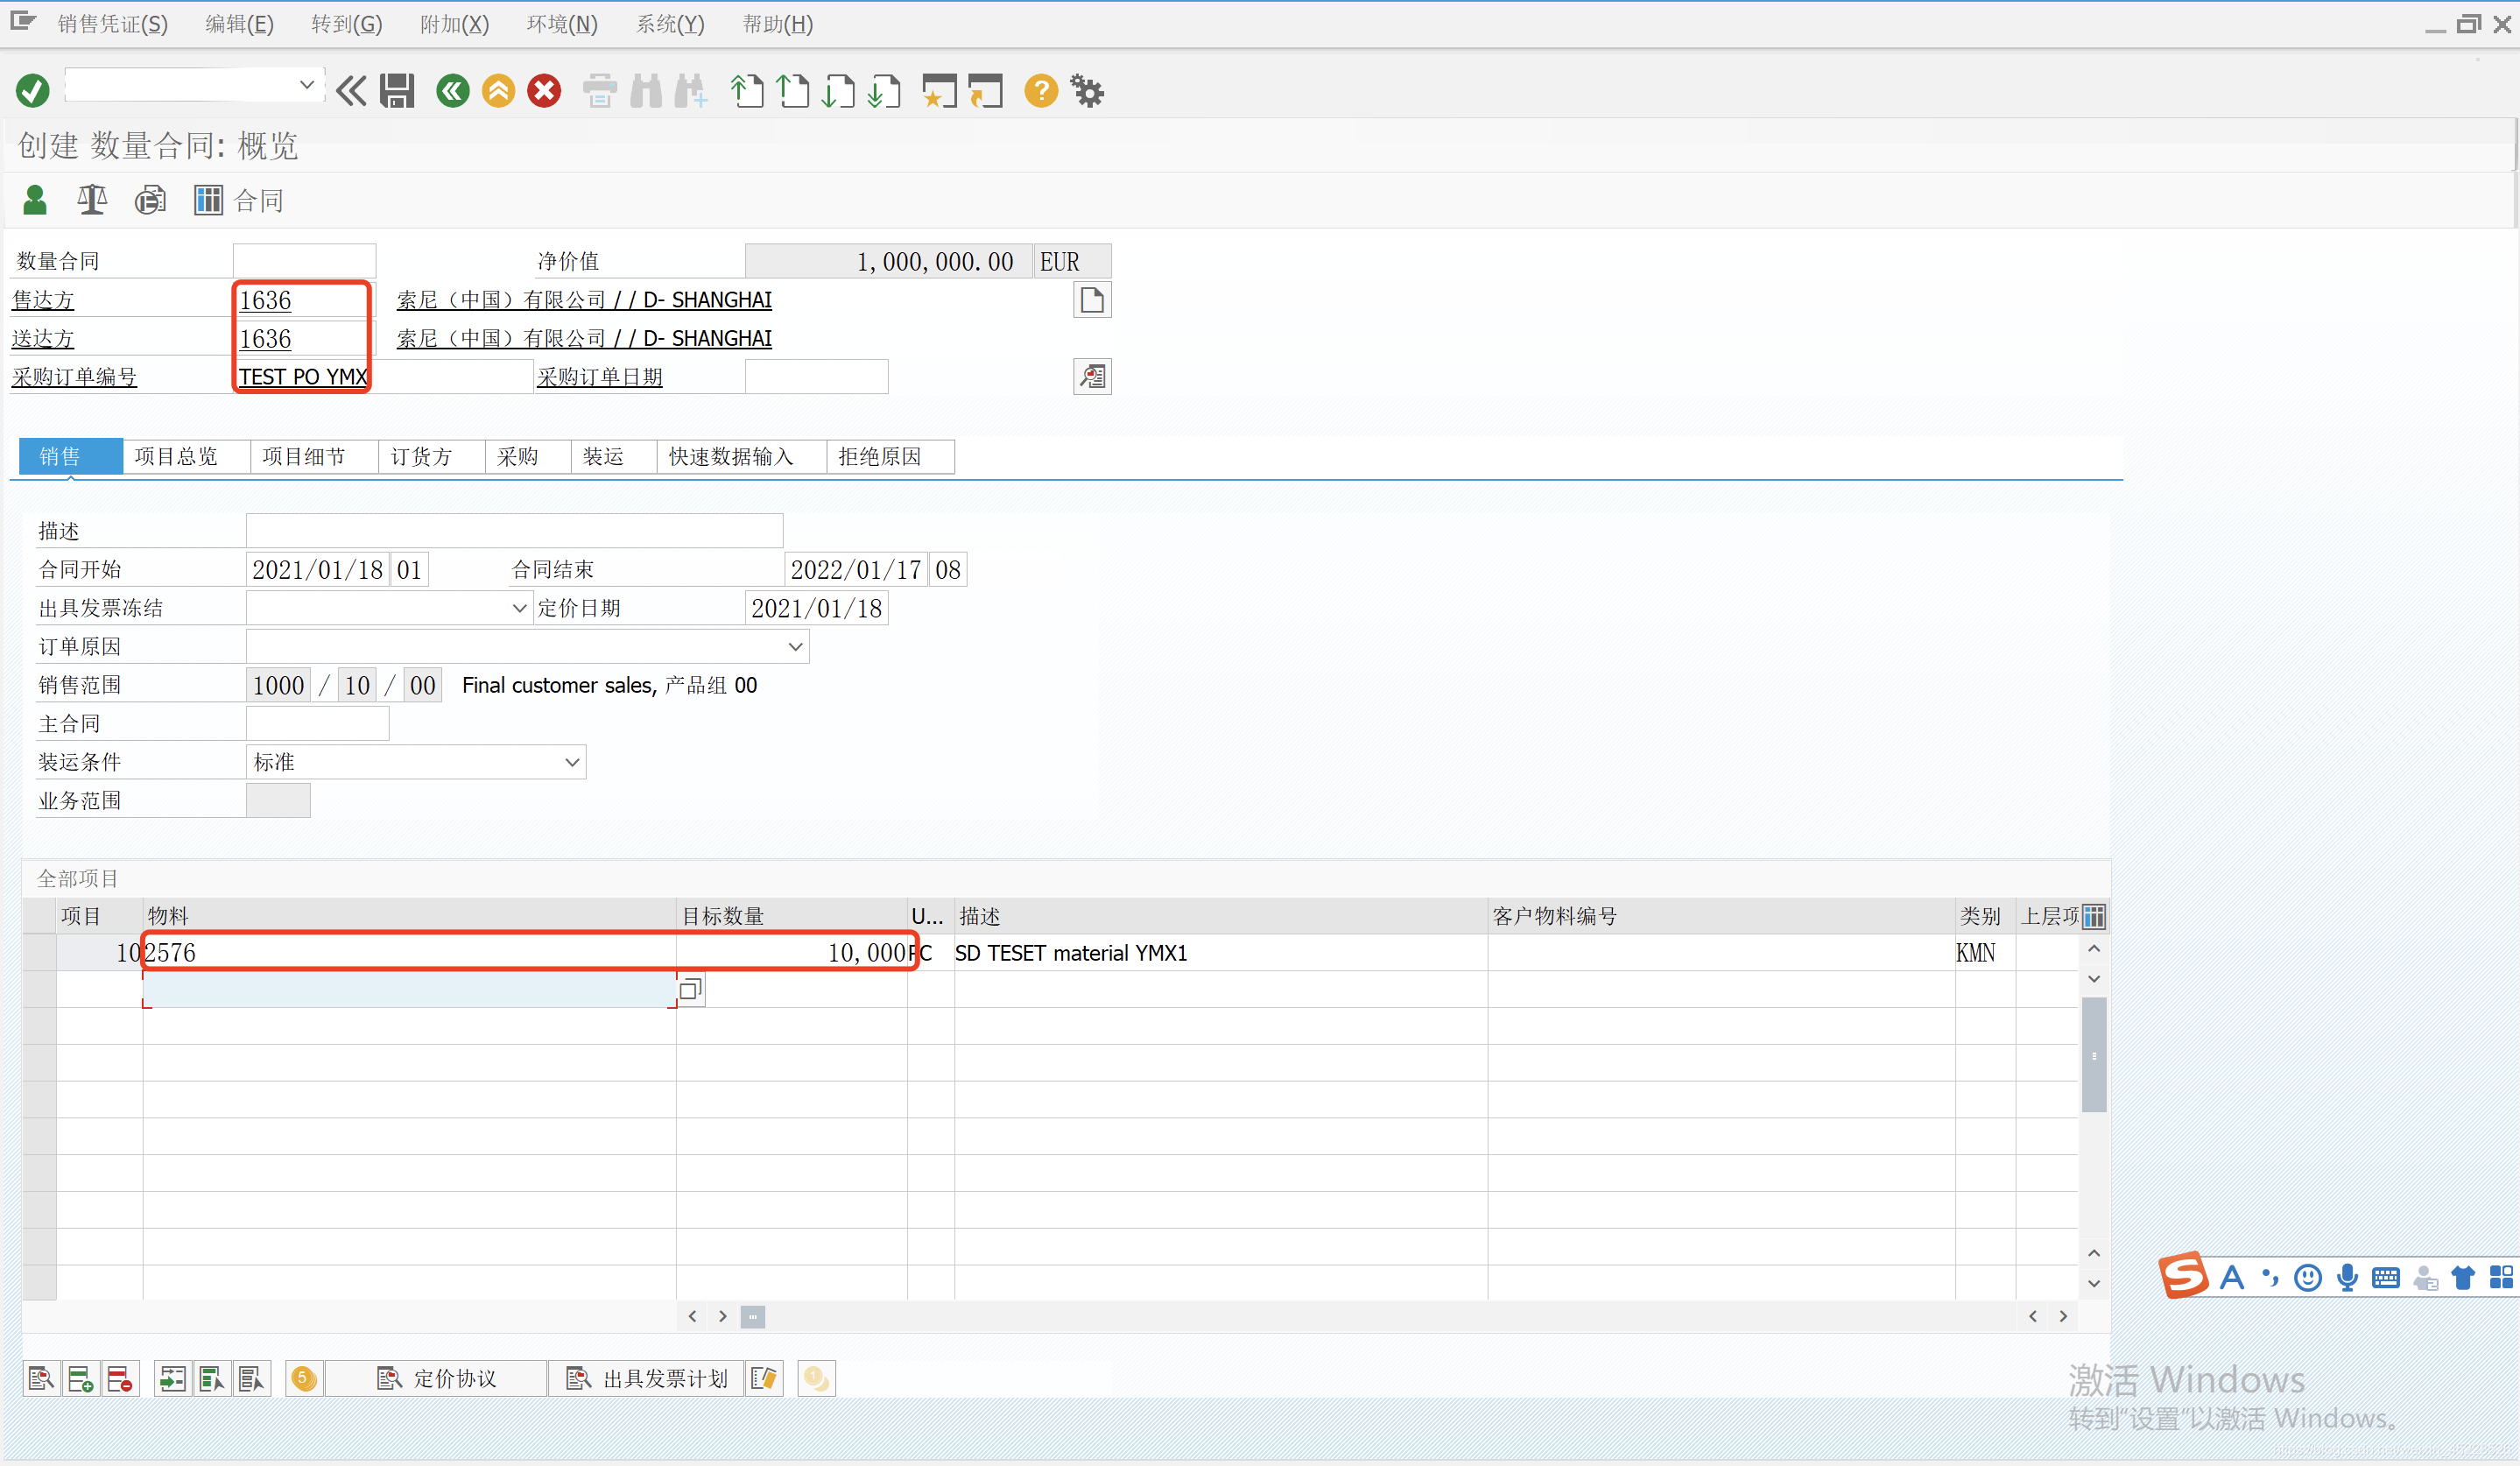Collapse the command field double-chevron
The height and width of the screenshot is (1466, 2520).
(x=351, y=91)
